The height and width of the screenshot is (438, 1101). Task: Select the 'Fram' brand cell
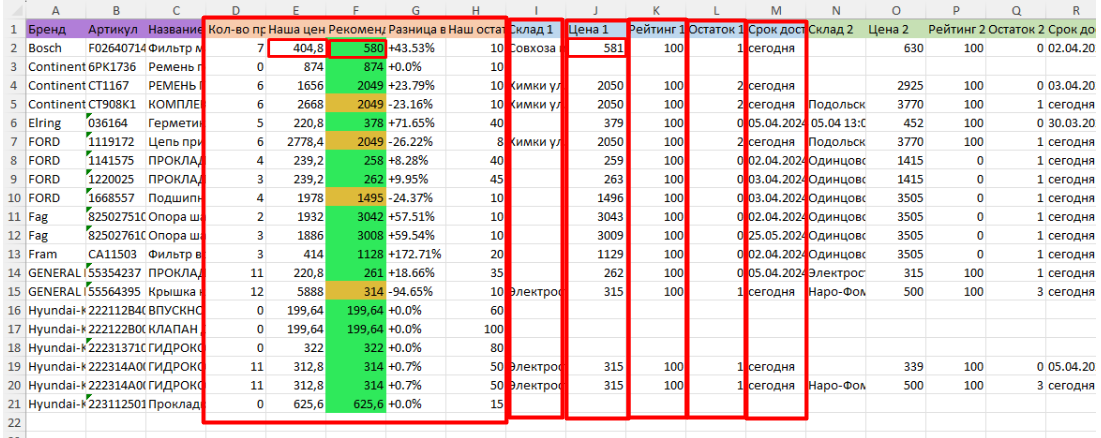(x=55, y=253)
